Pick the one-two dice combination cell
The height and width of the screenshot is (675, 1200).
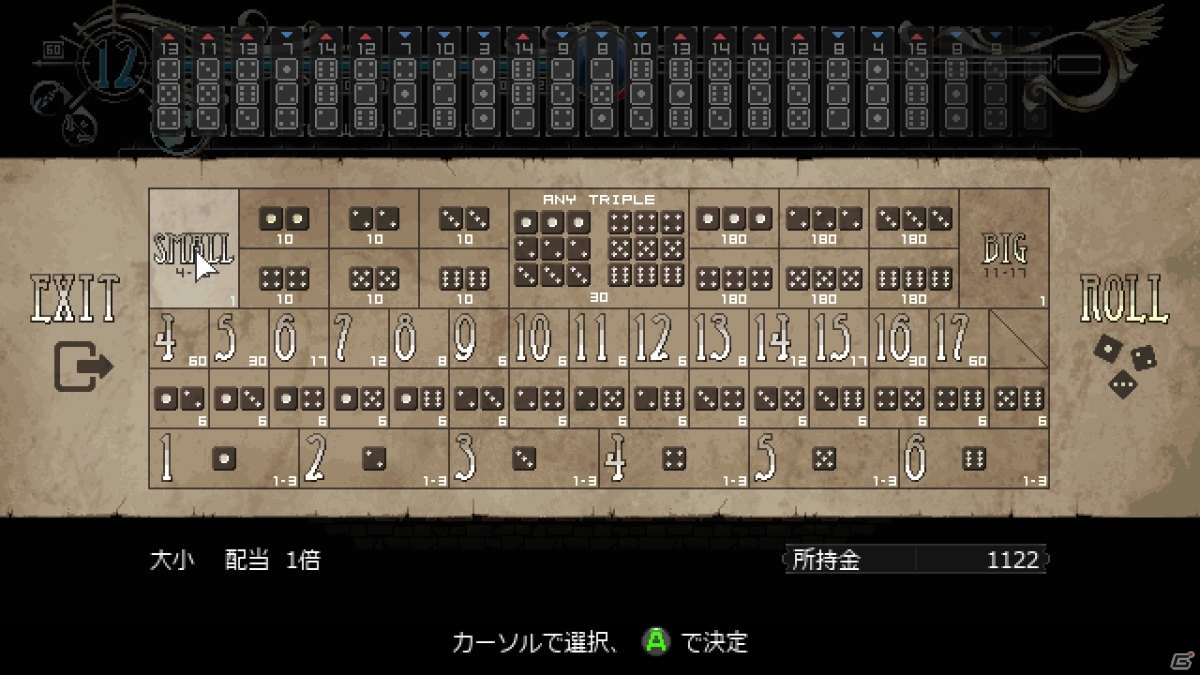point(179,399)
